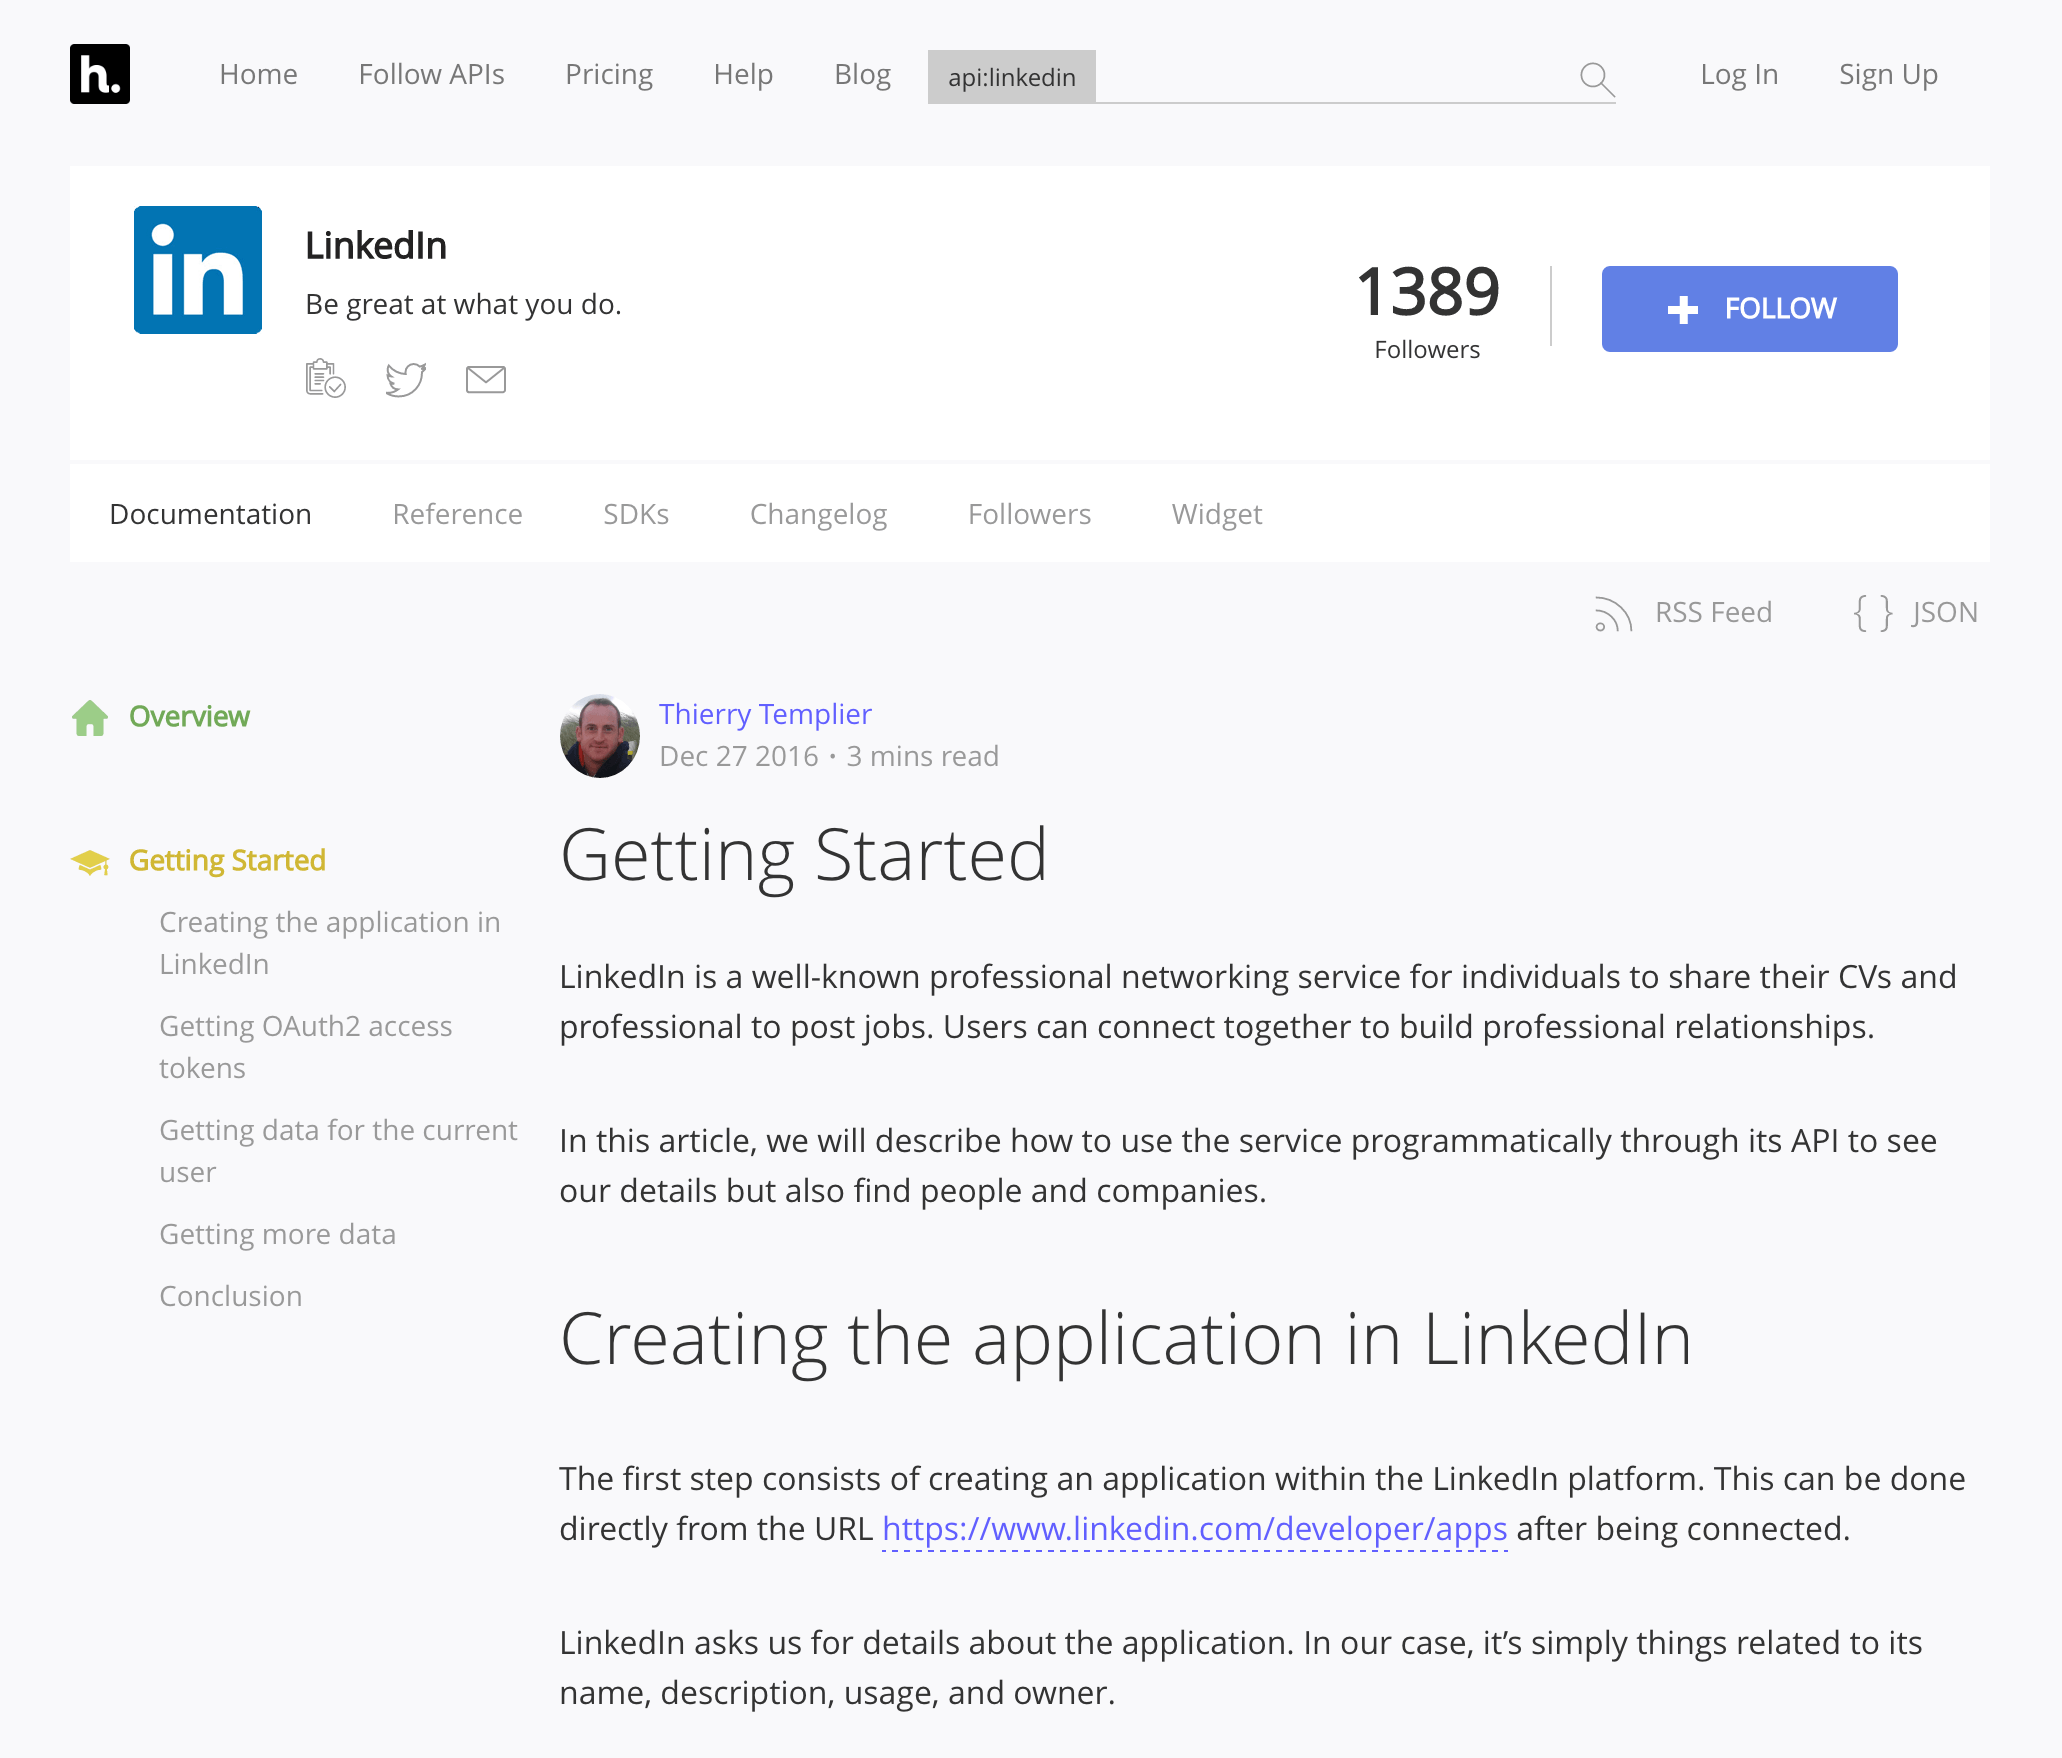Click the email envelope icon
This screenshot has height=1758, width=2062.
485,378
